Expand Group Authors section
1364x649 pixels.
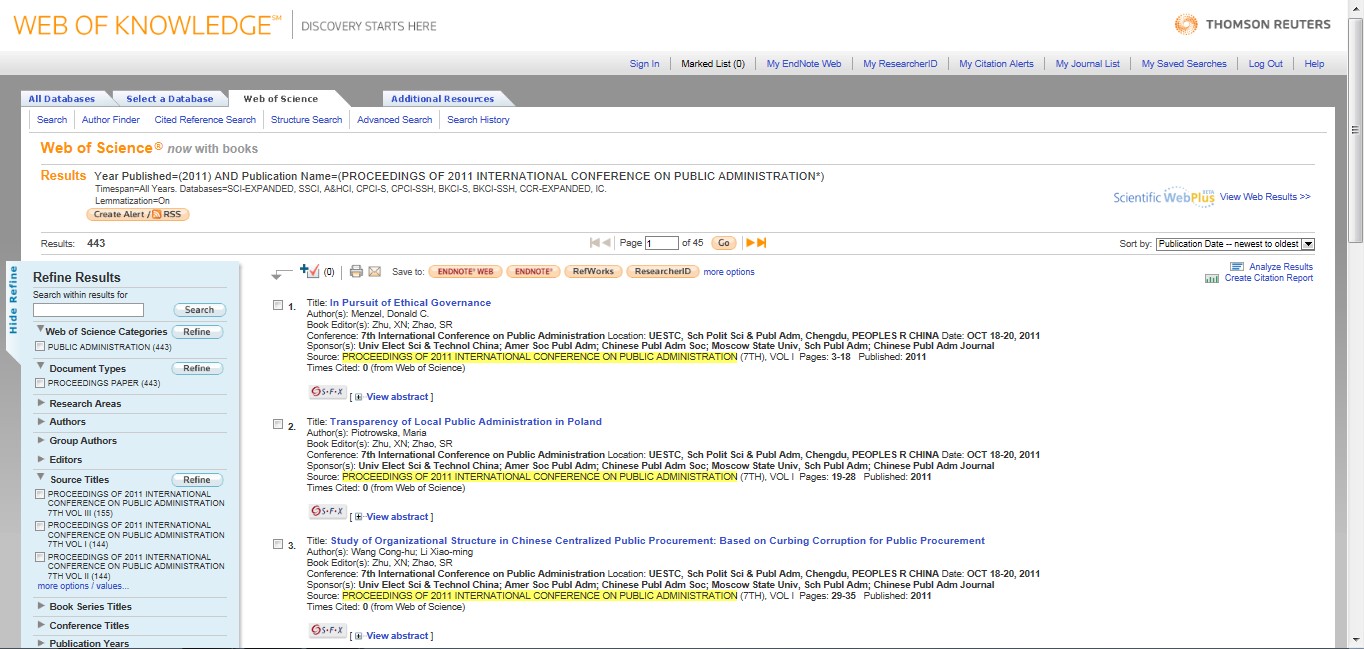pyautogui.click(x=41, y=440)
